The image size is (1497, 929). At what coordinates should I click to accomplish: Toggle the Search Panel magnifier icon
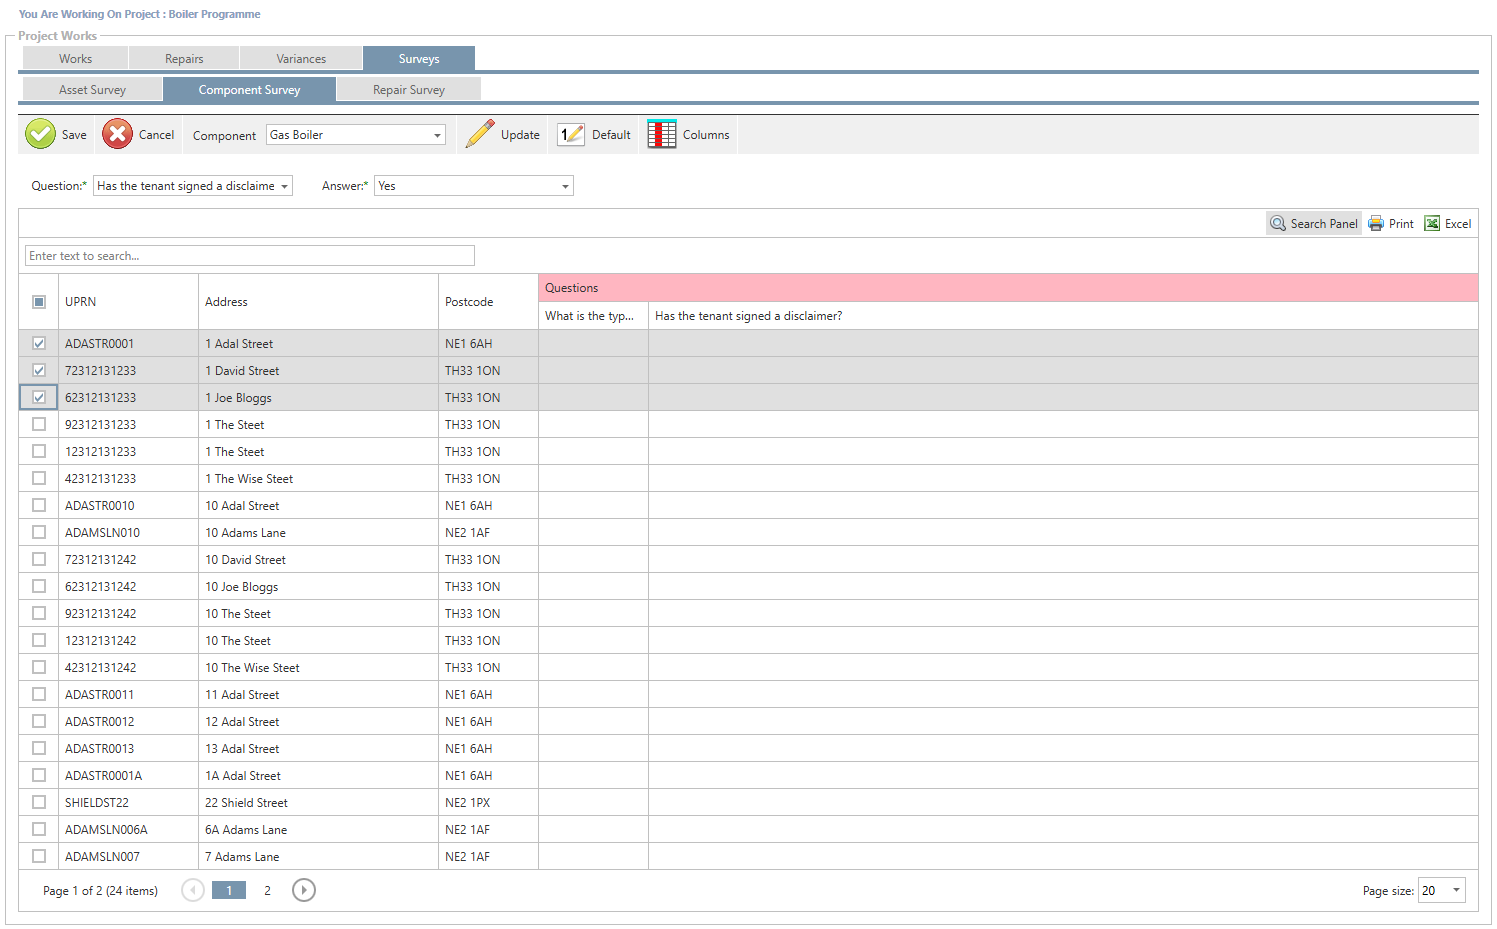[1278, 224]
